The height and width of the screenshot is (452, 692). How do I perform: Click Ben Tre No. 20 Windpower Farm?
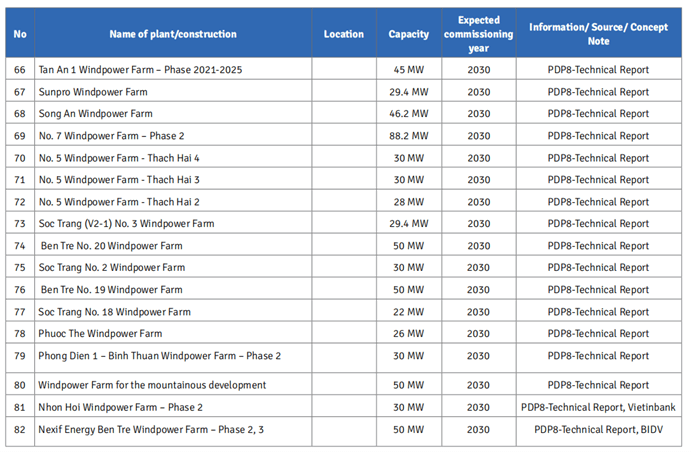(112, 246)
